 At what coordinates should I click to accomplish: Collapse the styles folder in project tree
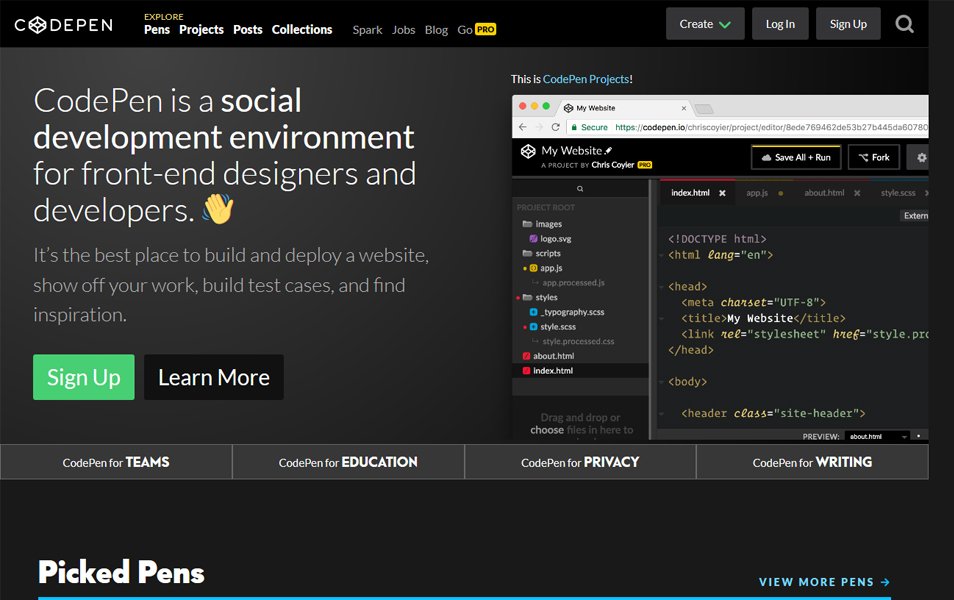pyautogui.click(x=540, y=297)
